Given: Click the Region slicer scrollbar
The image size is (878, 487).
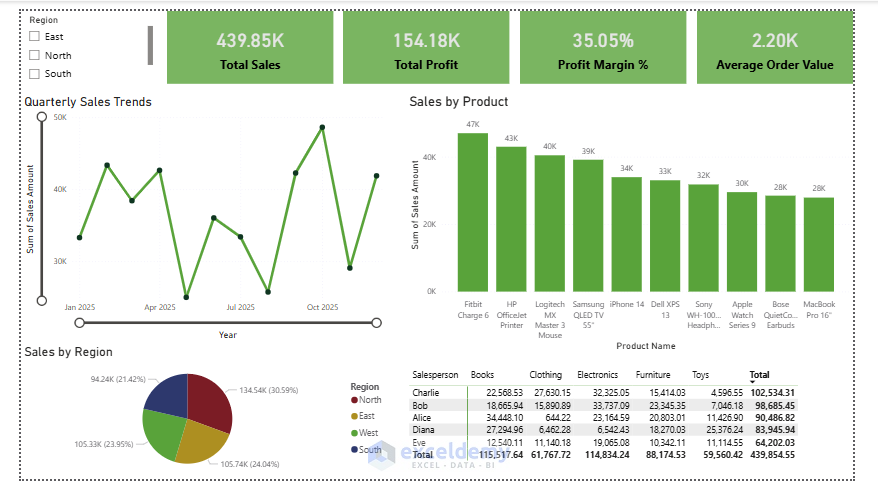Looking at the screenshot, I should point(150,45).
